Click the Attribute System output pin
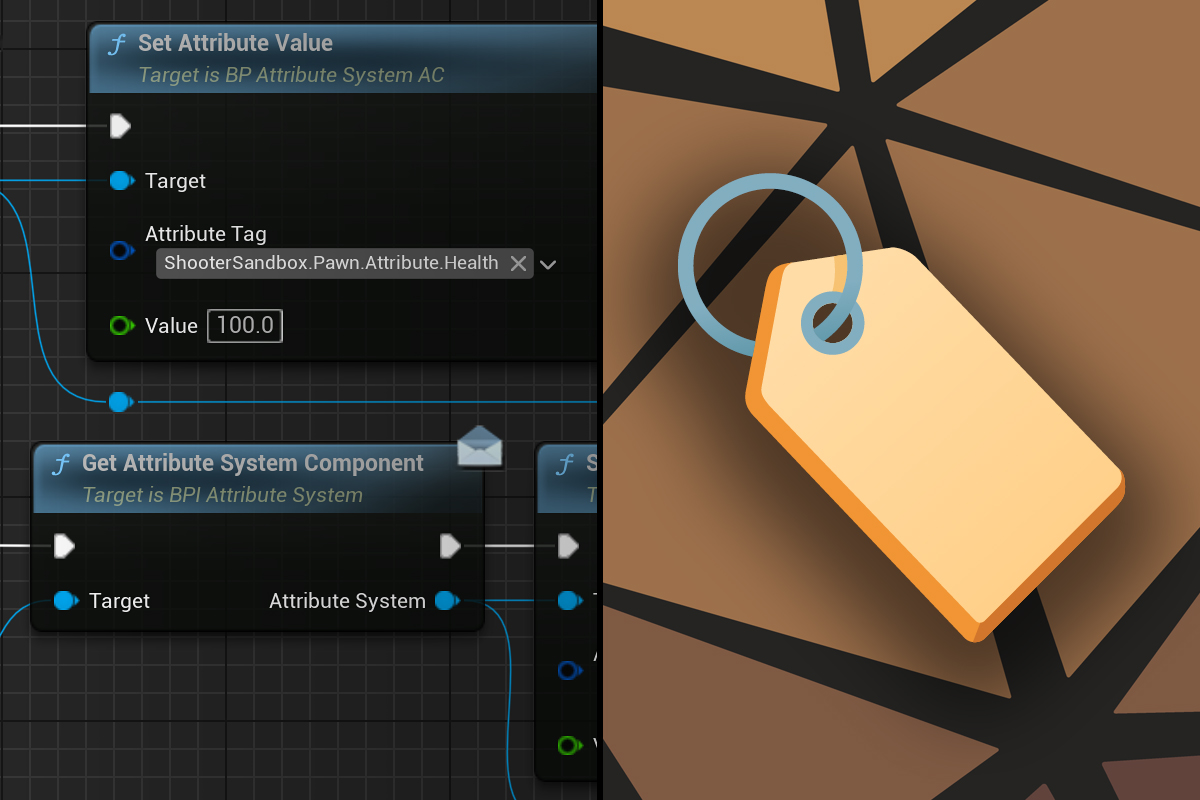Viewport: 1200px width, 800px height. pyautogui.click(x=447, y=601)
